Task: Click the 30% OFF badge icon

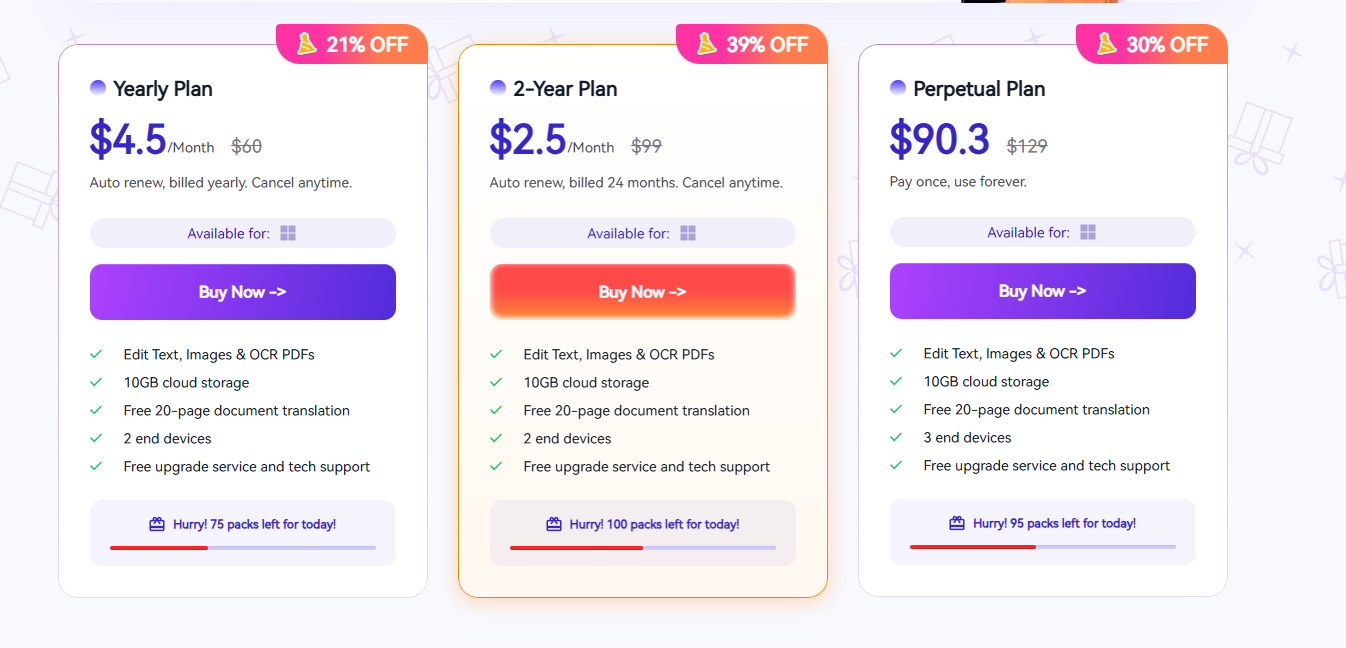Action: tap(1106, 43)
